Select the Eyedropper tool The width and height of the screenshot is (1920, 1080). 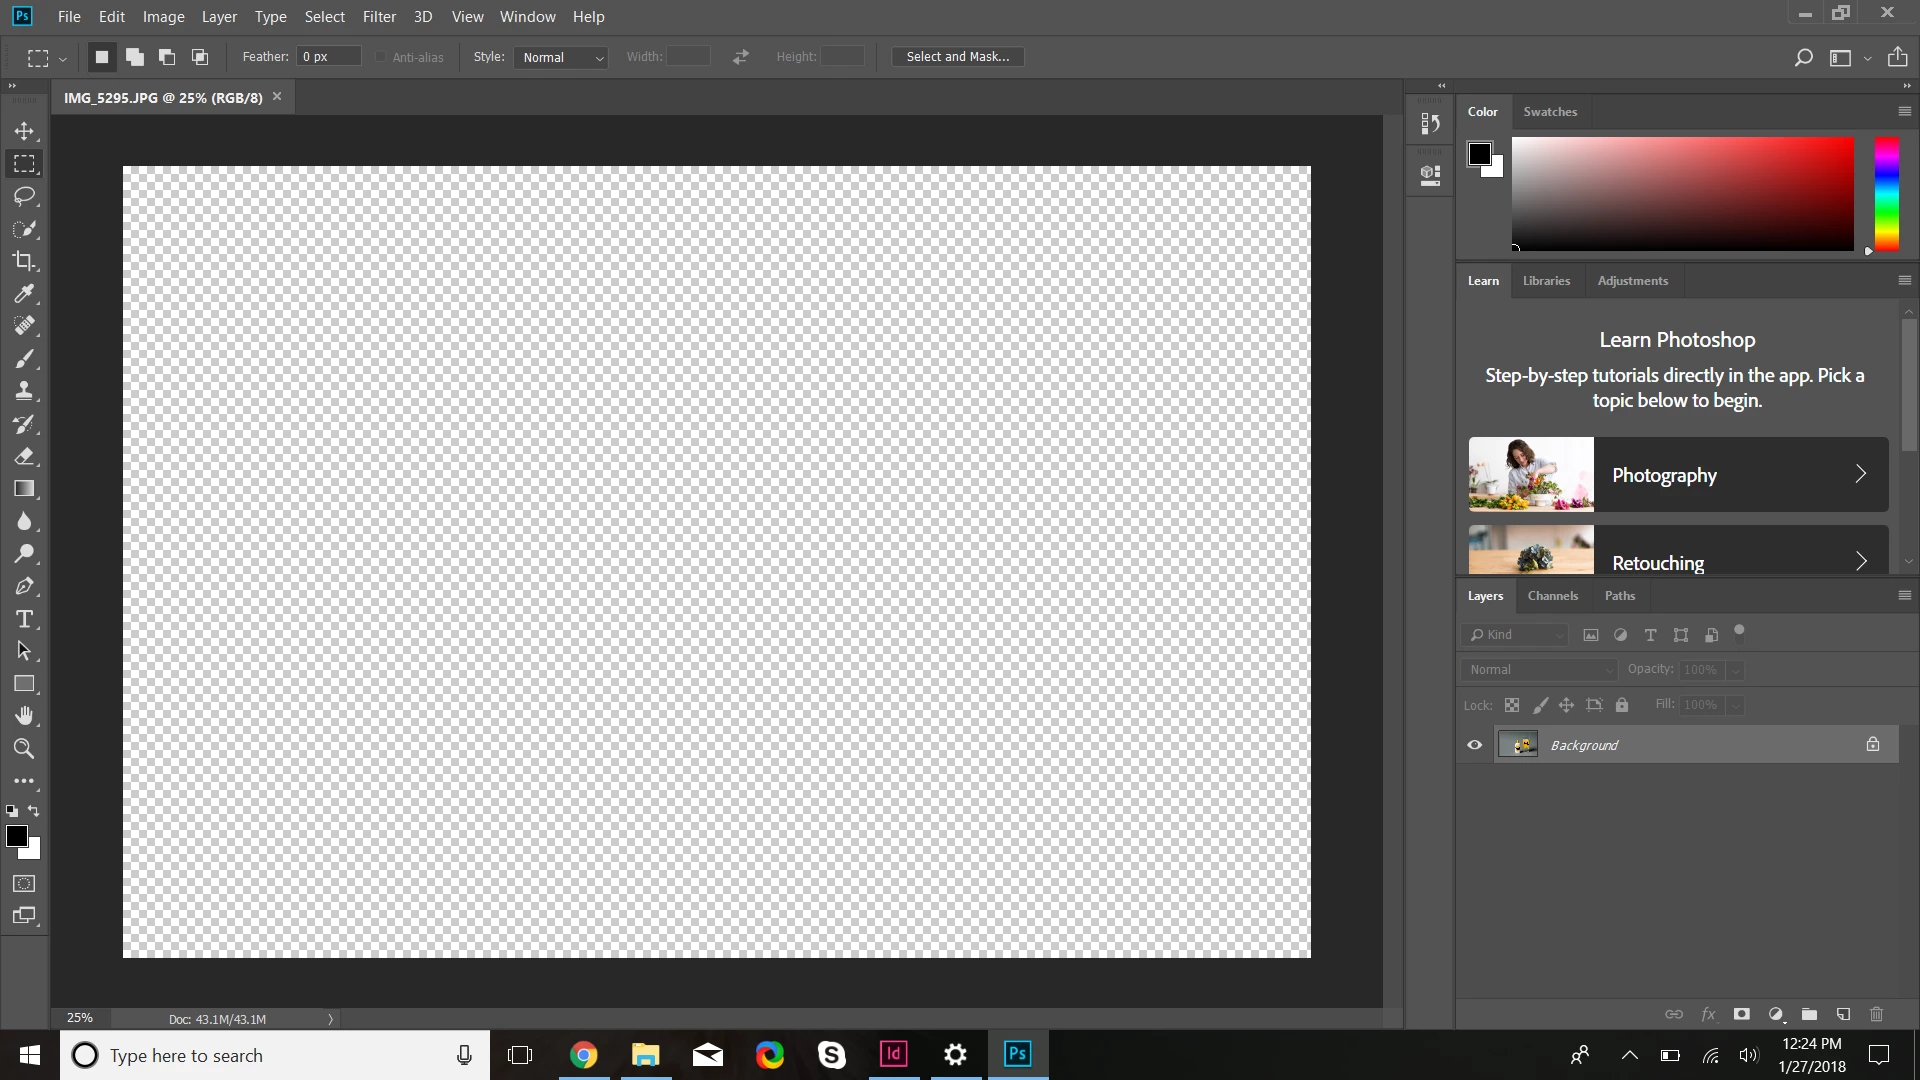click(x=24, y=294)
